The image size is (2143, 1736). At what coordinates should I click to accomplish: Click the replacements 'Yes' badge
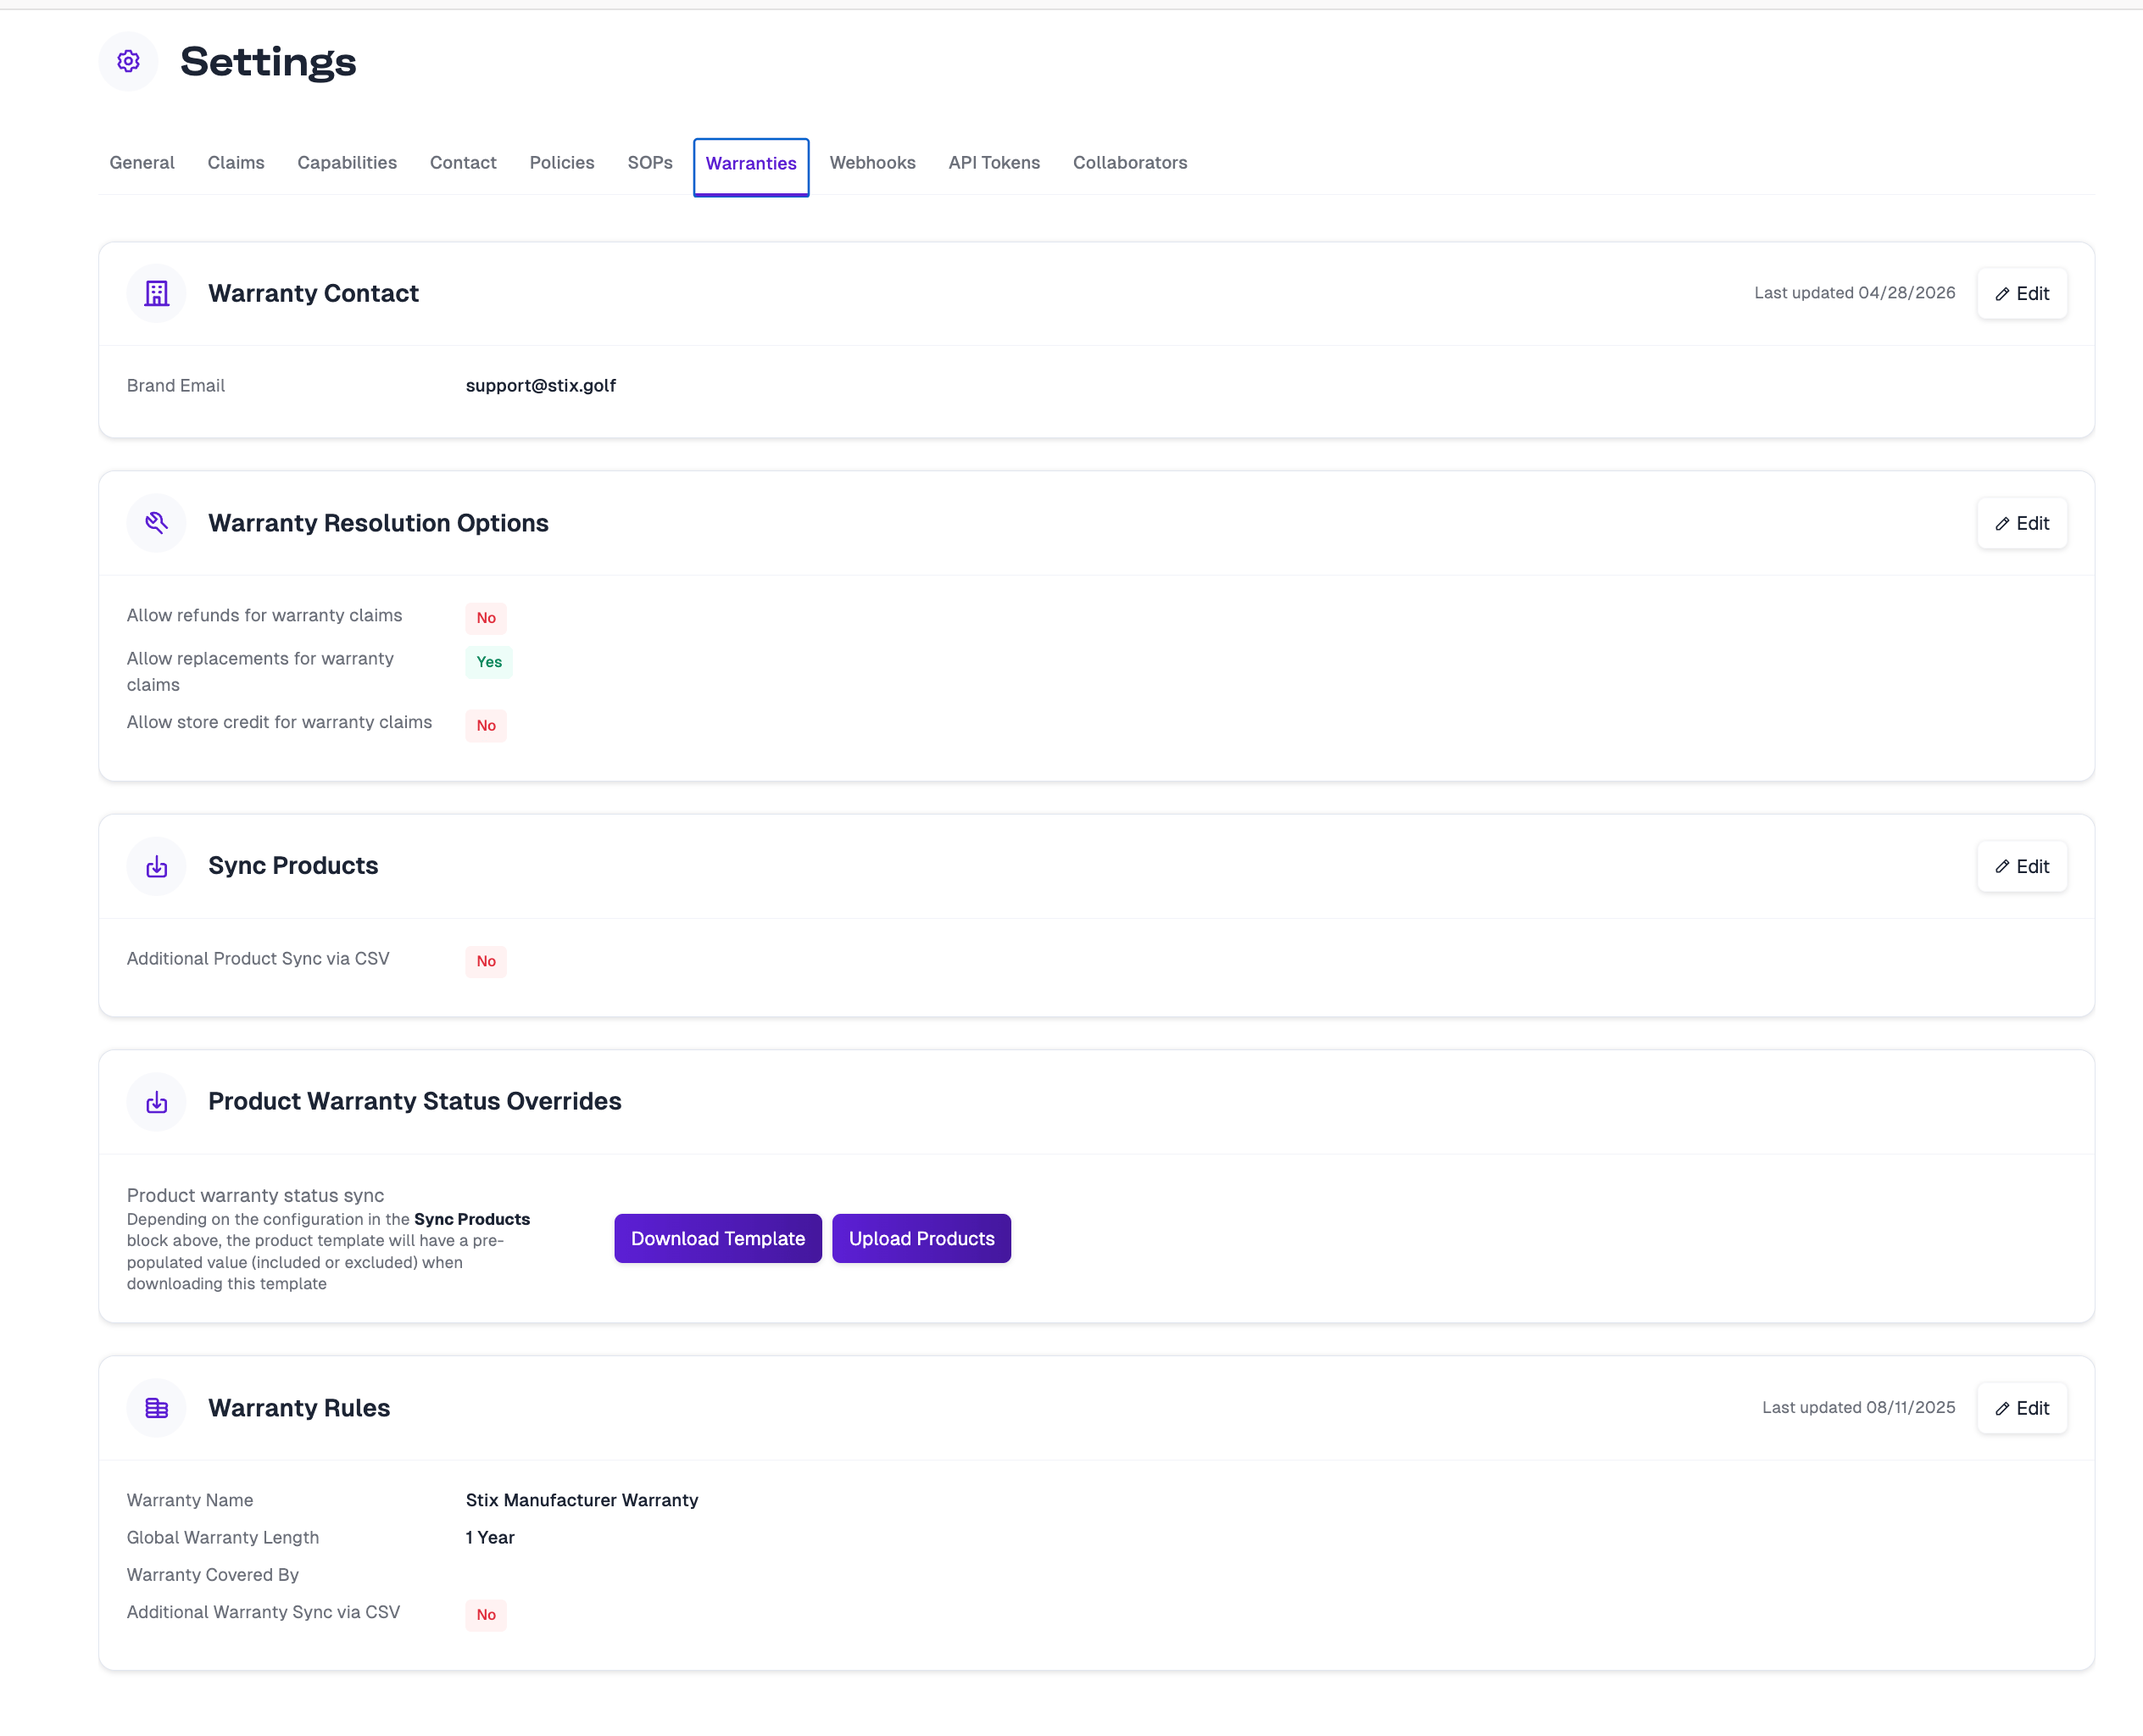pos(489,662)
